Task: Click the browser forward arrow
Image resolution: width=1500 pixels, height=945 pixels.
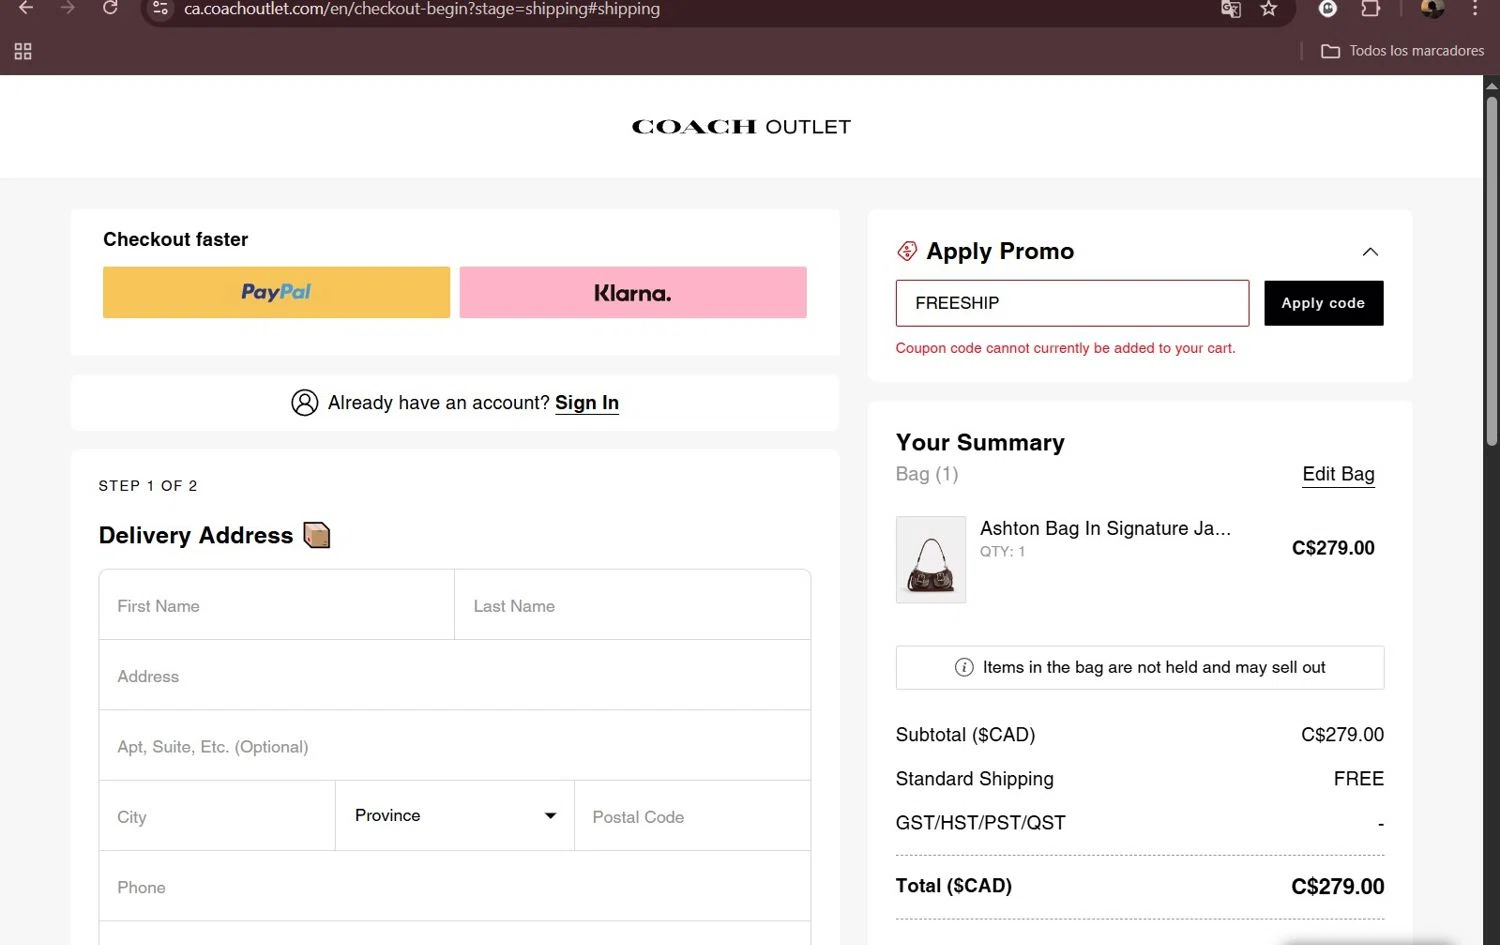Action: click(x=68, y=8)
